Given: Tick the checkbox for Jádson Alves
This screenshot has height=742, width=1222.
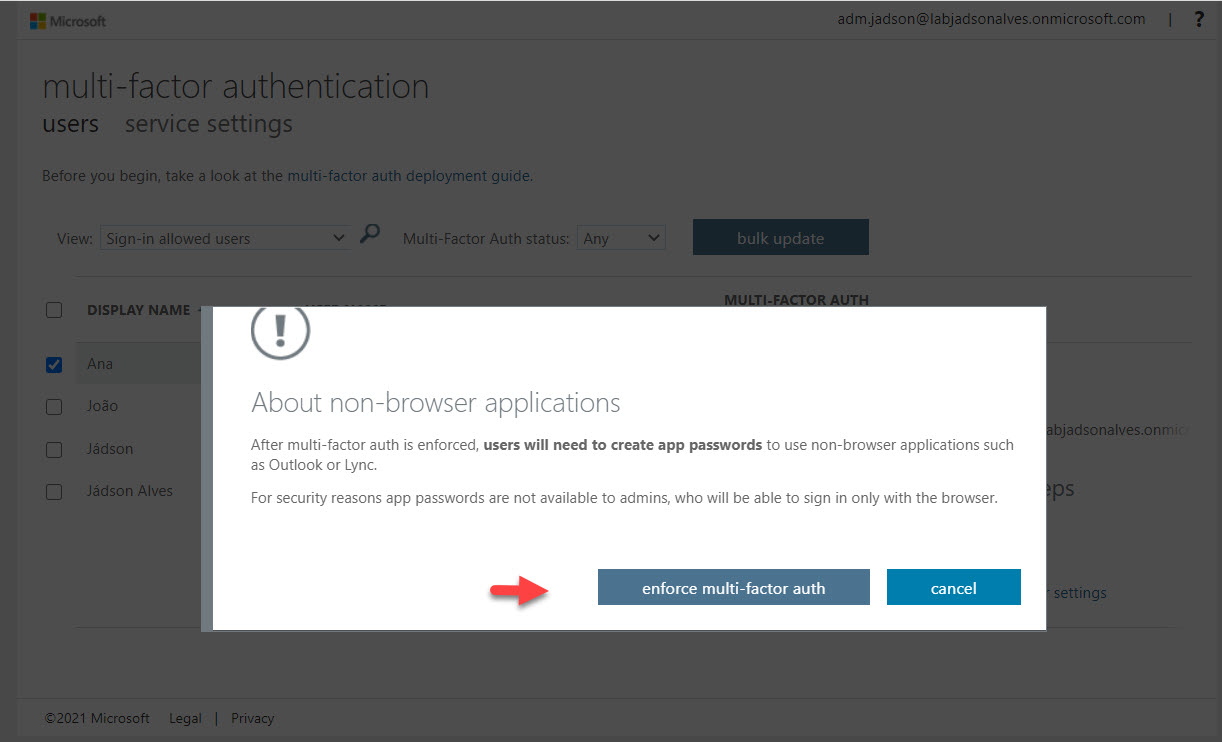Looking at the screenshot, I should (x=54, y=492).
